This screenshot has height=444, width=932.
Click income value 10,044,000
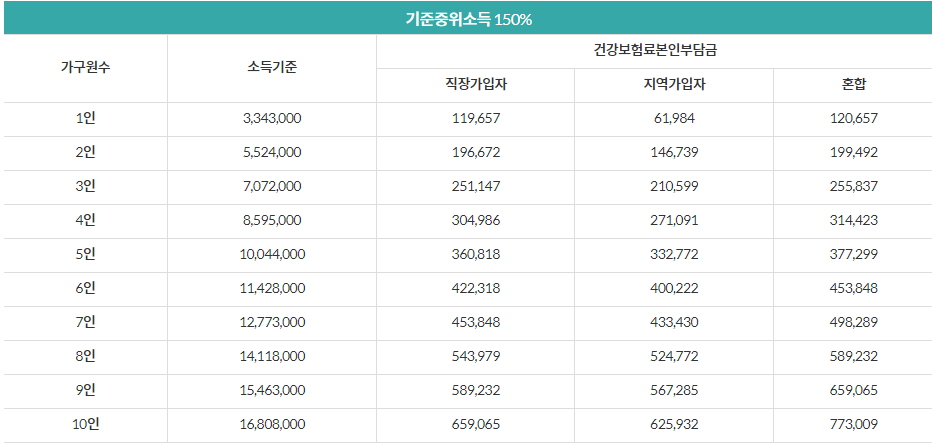pos(272,254)
